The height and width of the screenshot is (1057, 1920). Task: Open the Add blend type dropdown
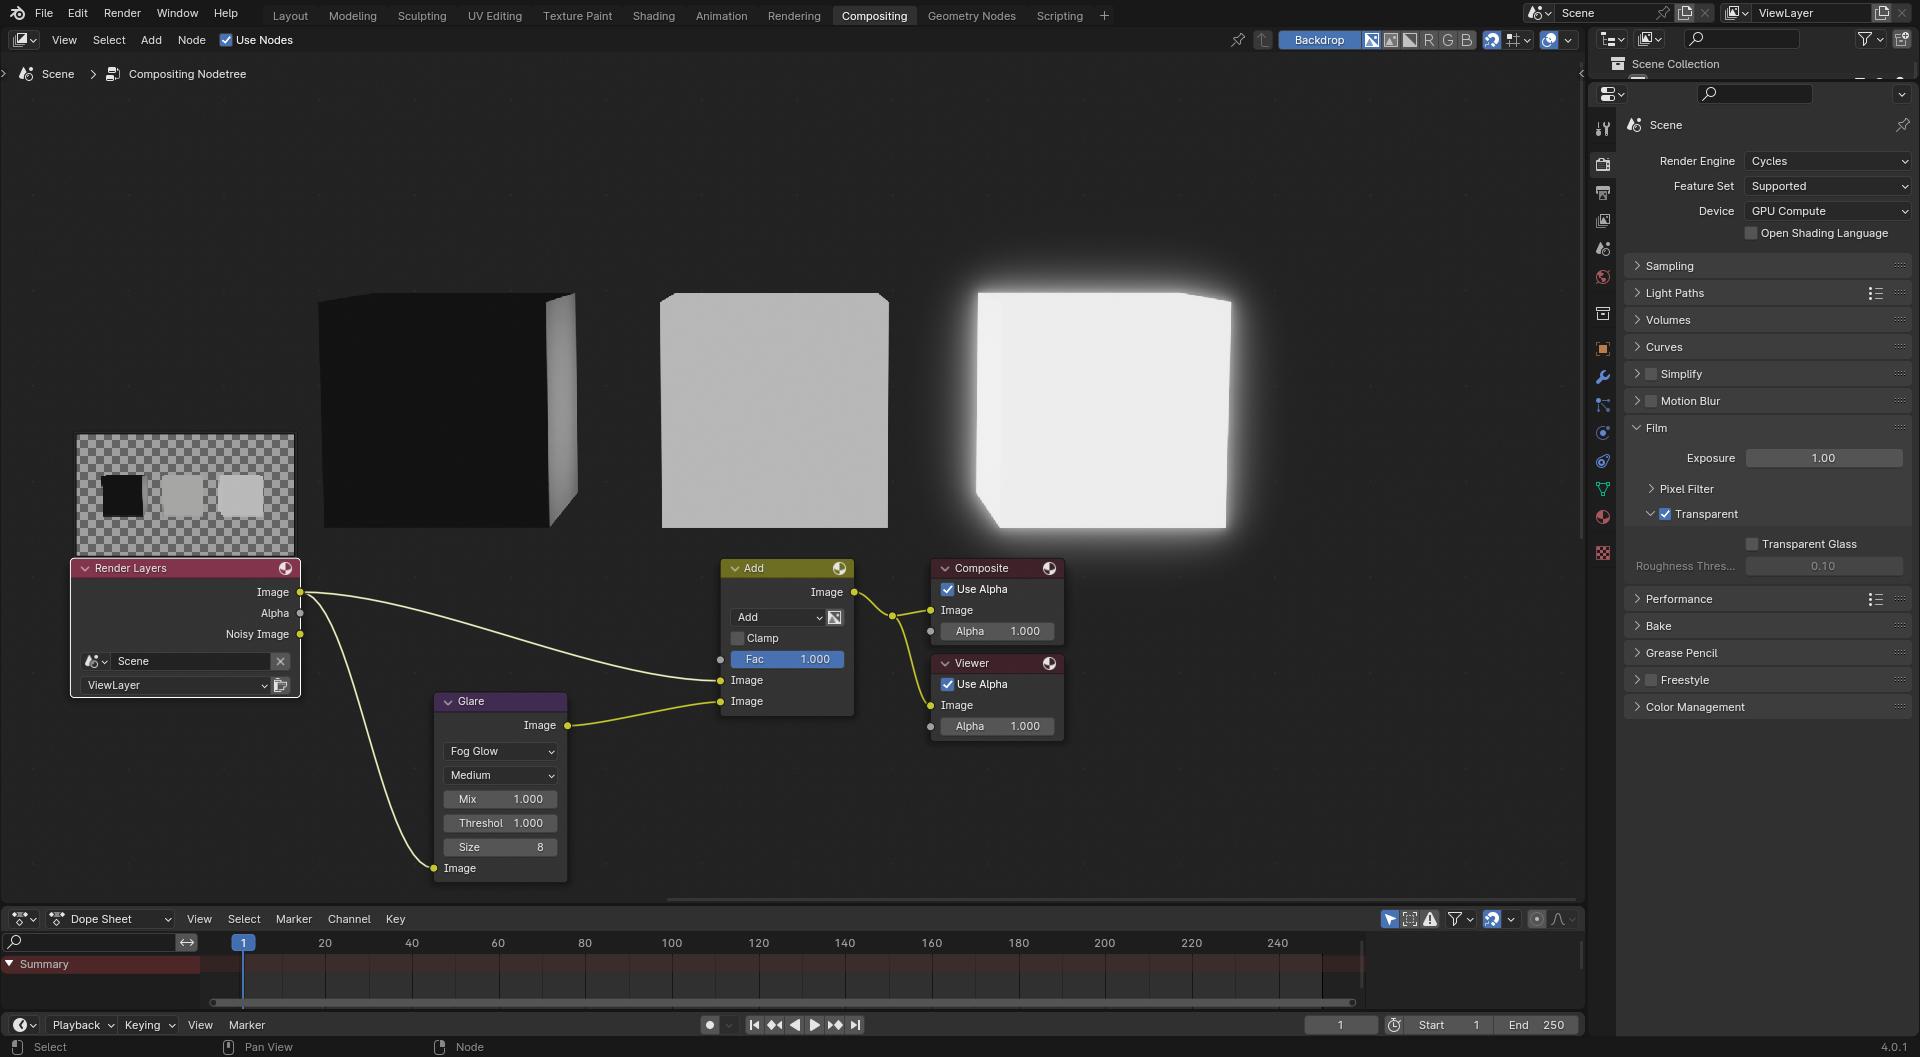[x=777, y=617]
